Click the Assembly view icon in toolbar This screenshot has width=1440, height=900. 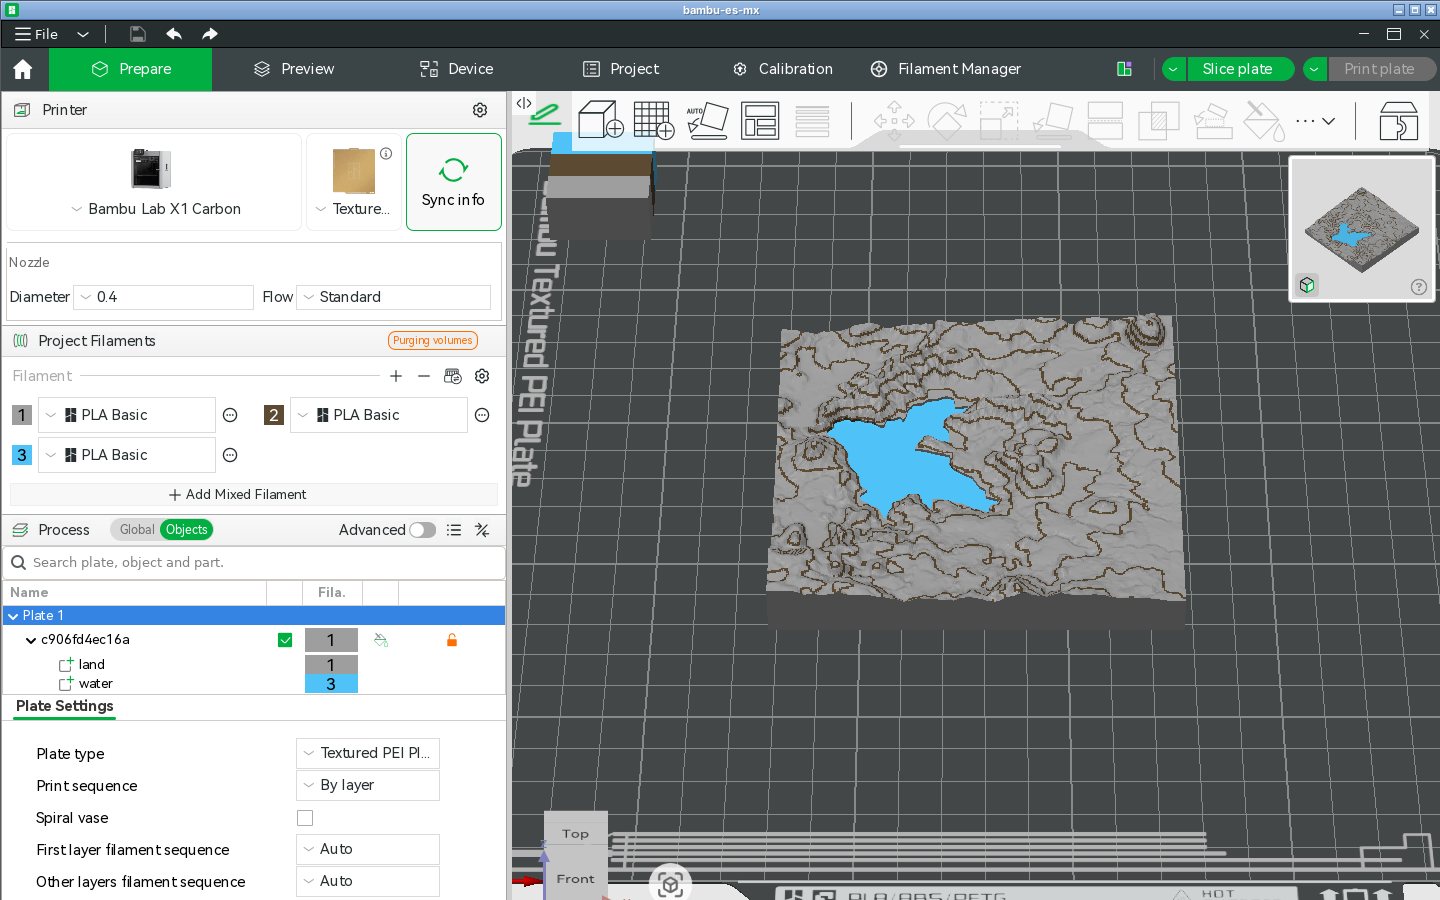click(1398, 121)
